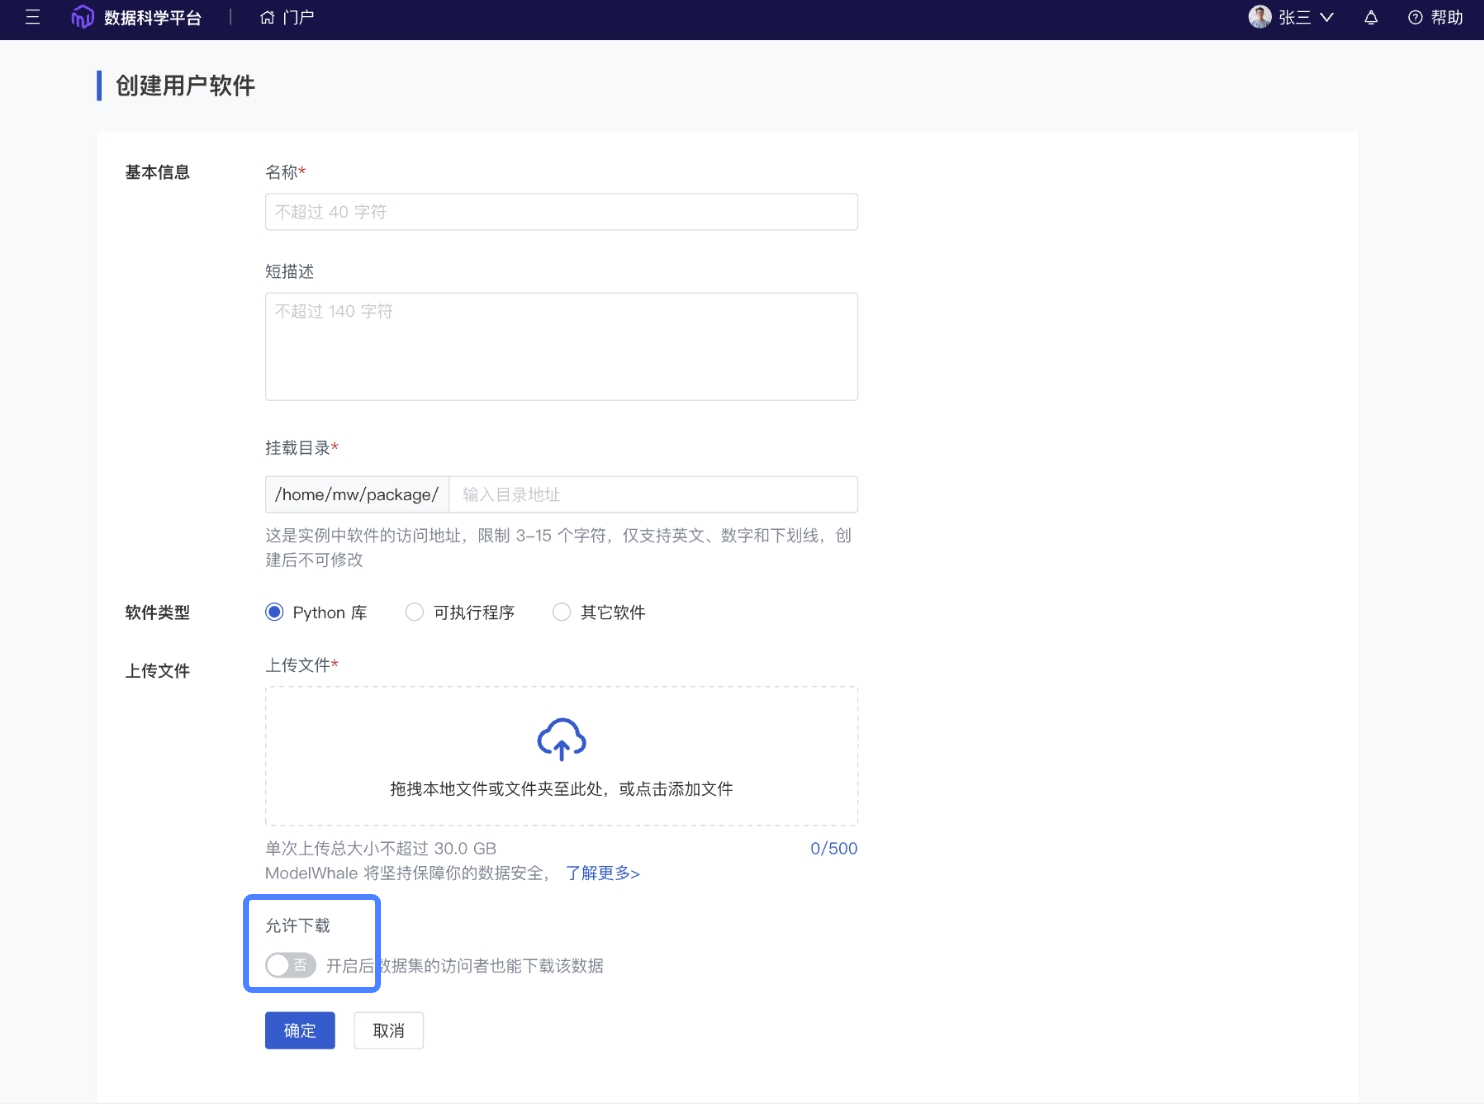Focus the 短描述 text area

(561, 346)
